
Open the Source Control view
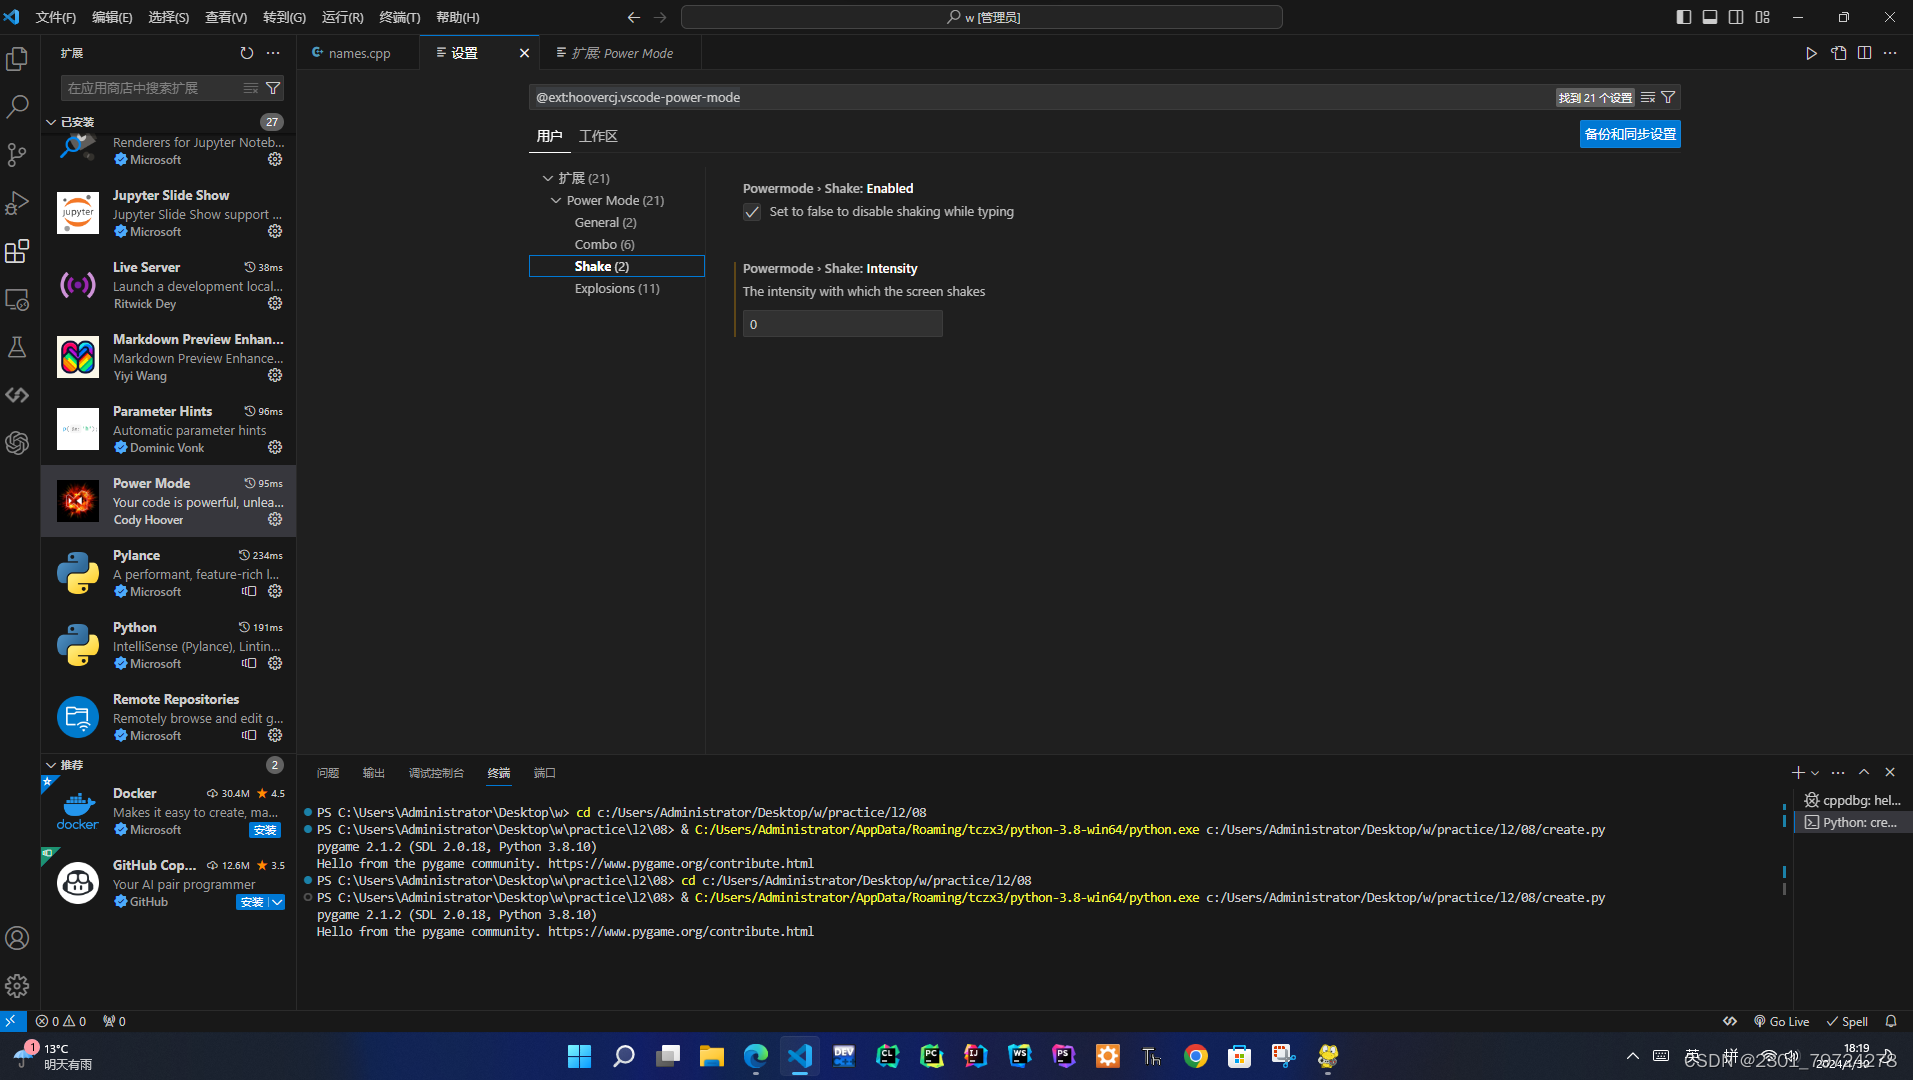click(16, 154)
